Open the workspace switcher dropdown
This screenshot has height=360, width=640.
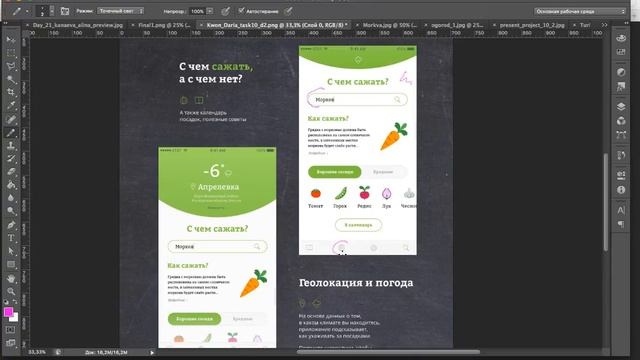pyautogui.click(x=580, y=11)
